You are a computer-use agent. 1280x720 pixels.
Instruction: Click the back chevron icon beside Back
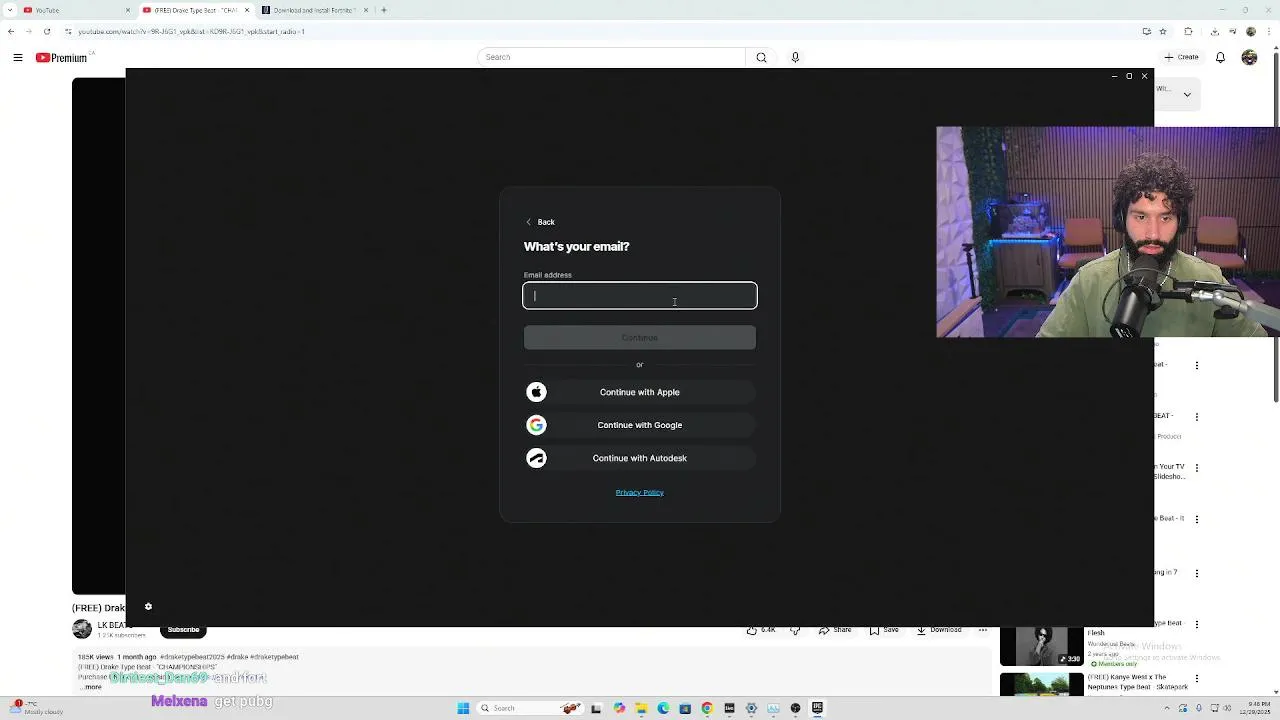(x=529, y=222)
